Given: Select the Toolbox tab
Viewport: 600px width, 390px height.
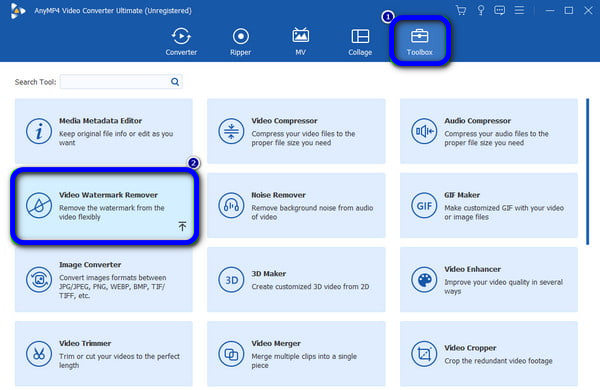Looking at the screenshot, I should [419, 41].
